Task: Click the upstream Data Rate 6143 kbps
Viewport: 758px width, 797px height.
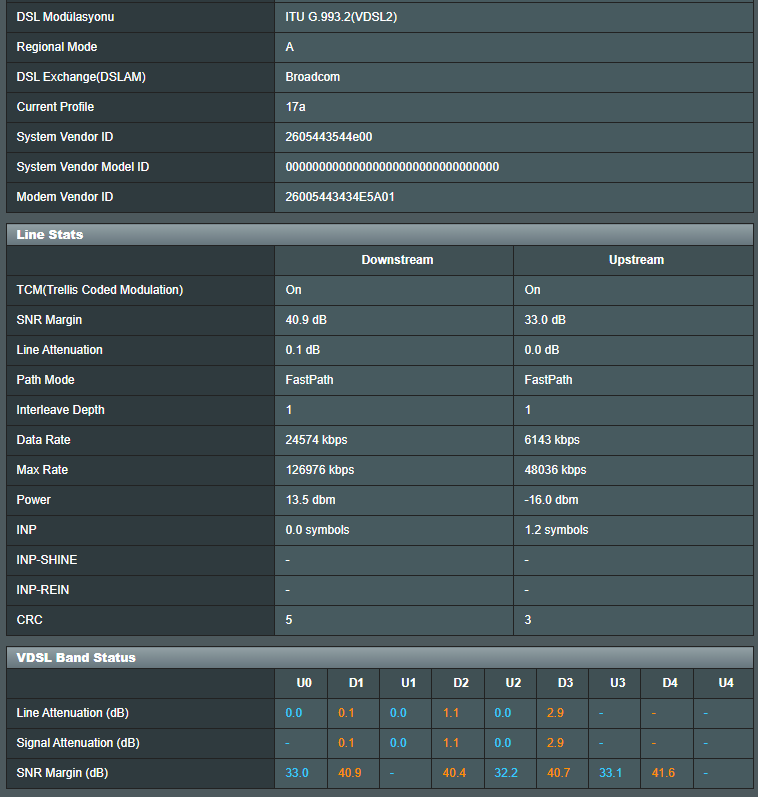Action: 552,440
